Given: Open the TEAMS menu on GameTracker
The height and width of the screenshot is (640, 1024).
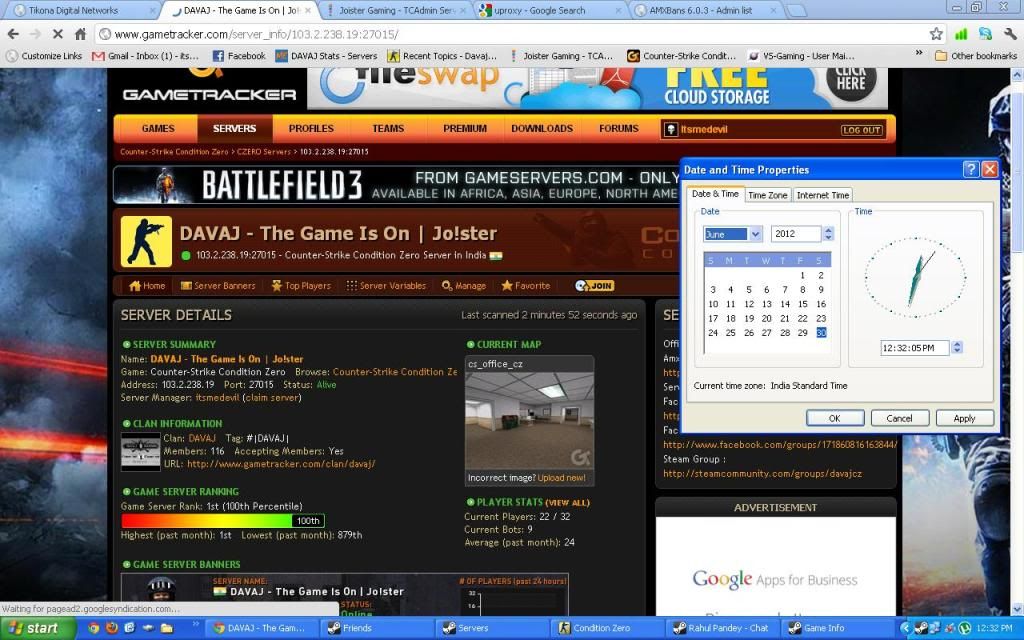Looking at the screenshot, I should coord(388,129).
